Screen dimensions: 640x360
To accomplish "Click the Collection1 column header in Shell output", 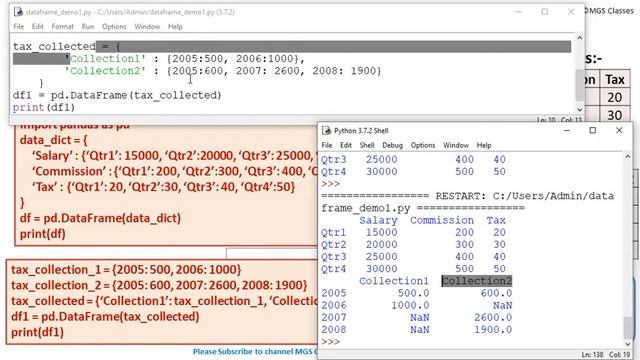I will (x=394, y=281).
